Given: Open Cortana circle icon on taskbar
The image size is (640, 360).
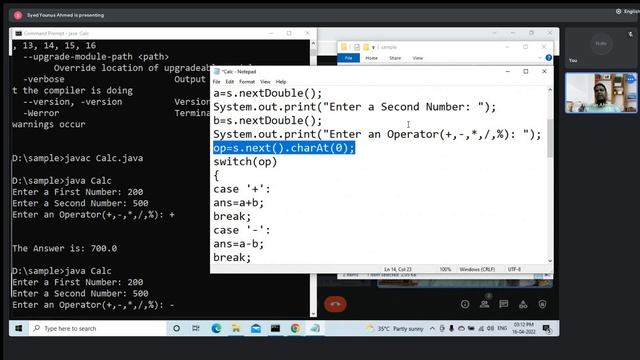Looking at the screenshot, I should pyautogui.click(x=176, y=328).
